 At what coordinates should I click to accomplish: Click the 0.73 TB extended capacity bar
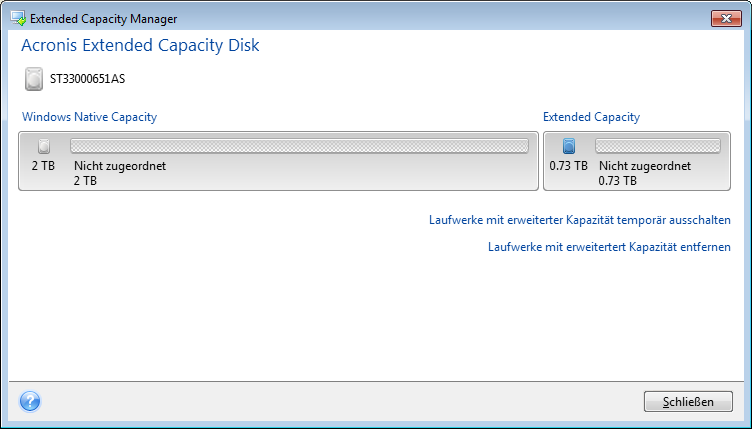657,146
